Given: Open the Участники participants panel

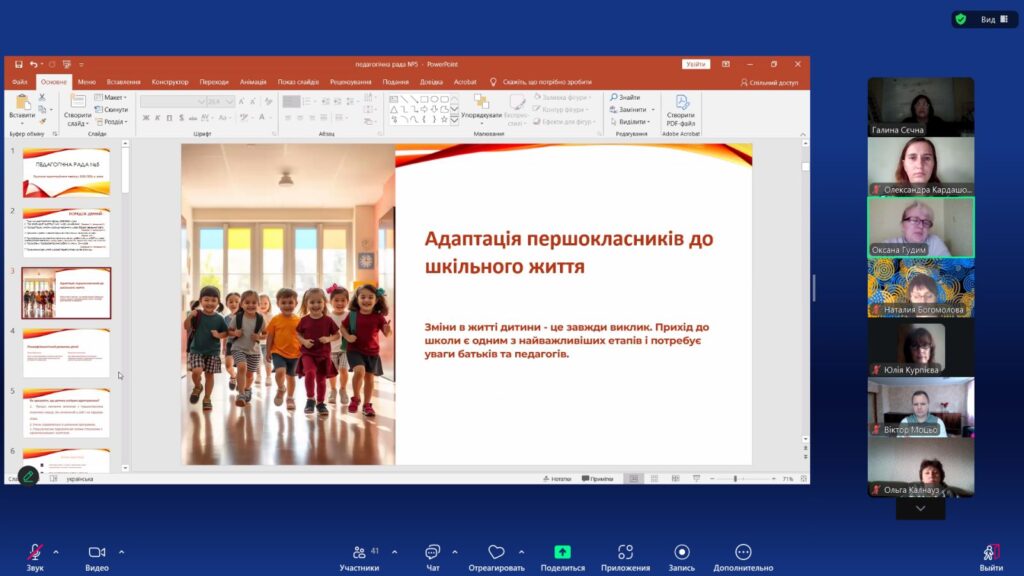Looking at the screenshot, I should point(359,553).
